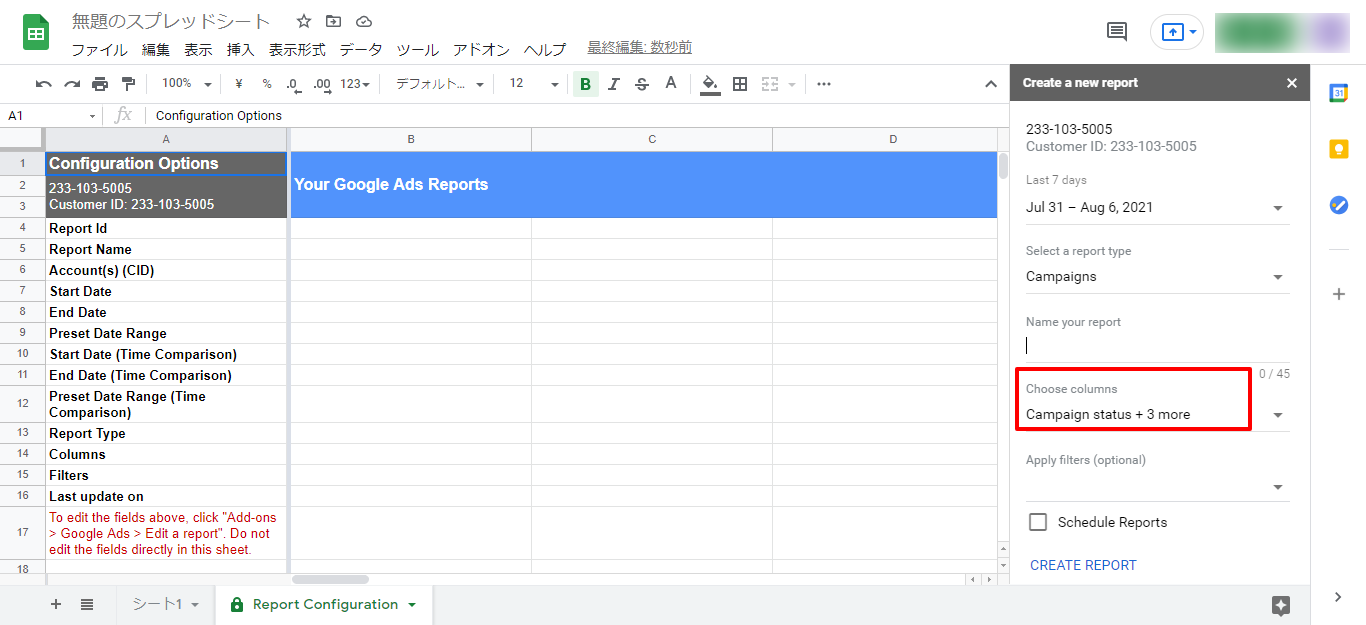Open the Apply filters dropdown
This screenshot has width=1366, height=625.
coord(1157,487)
